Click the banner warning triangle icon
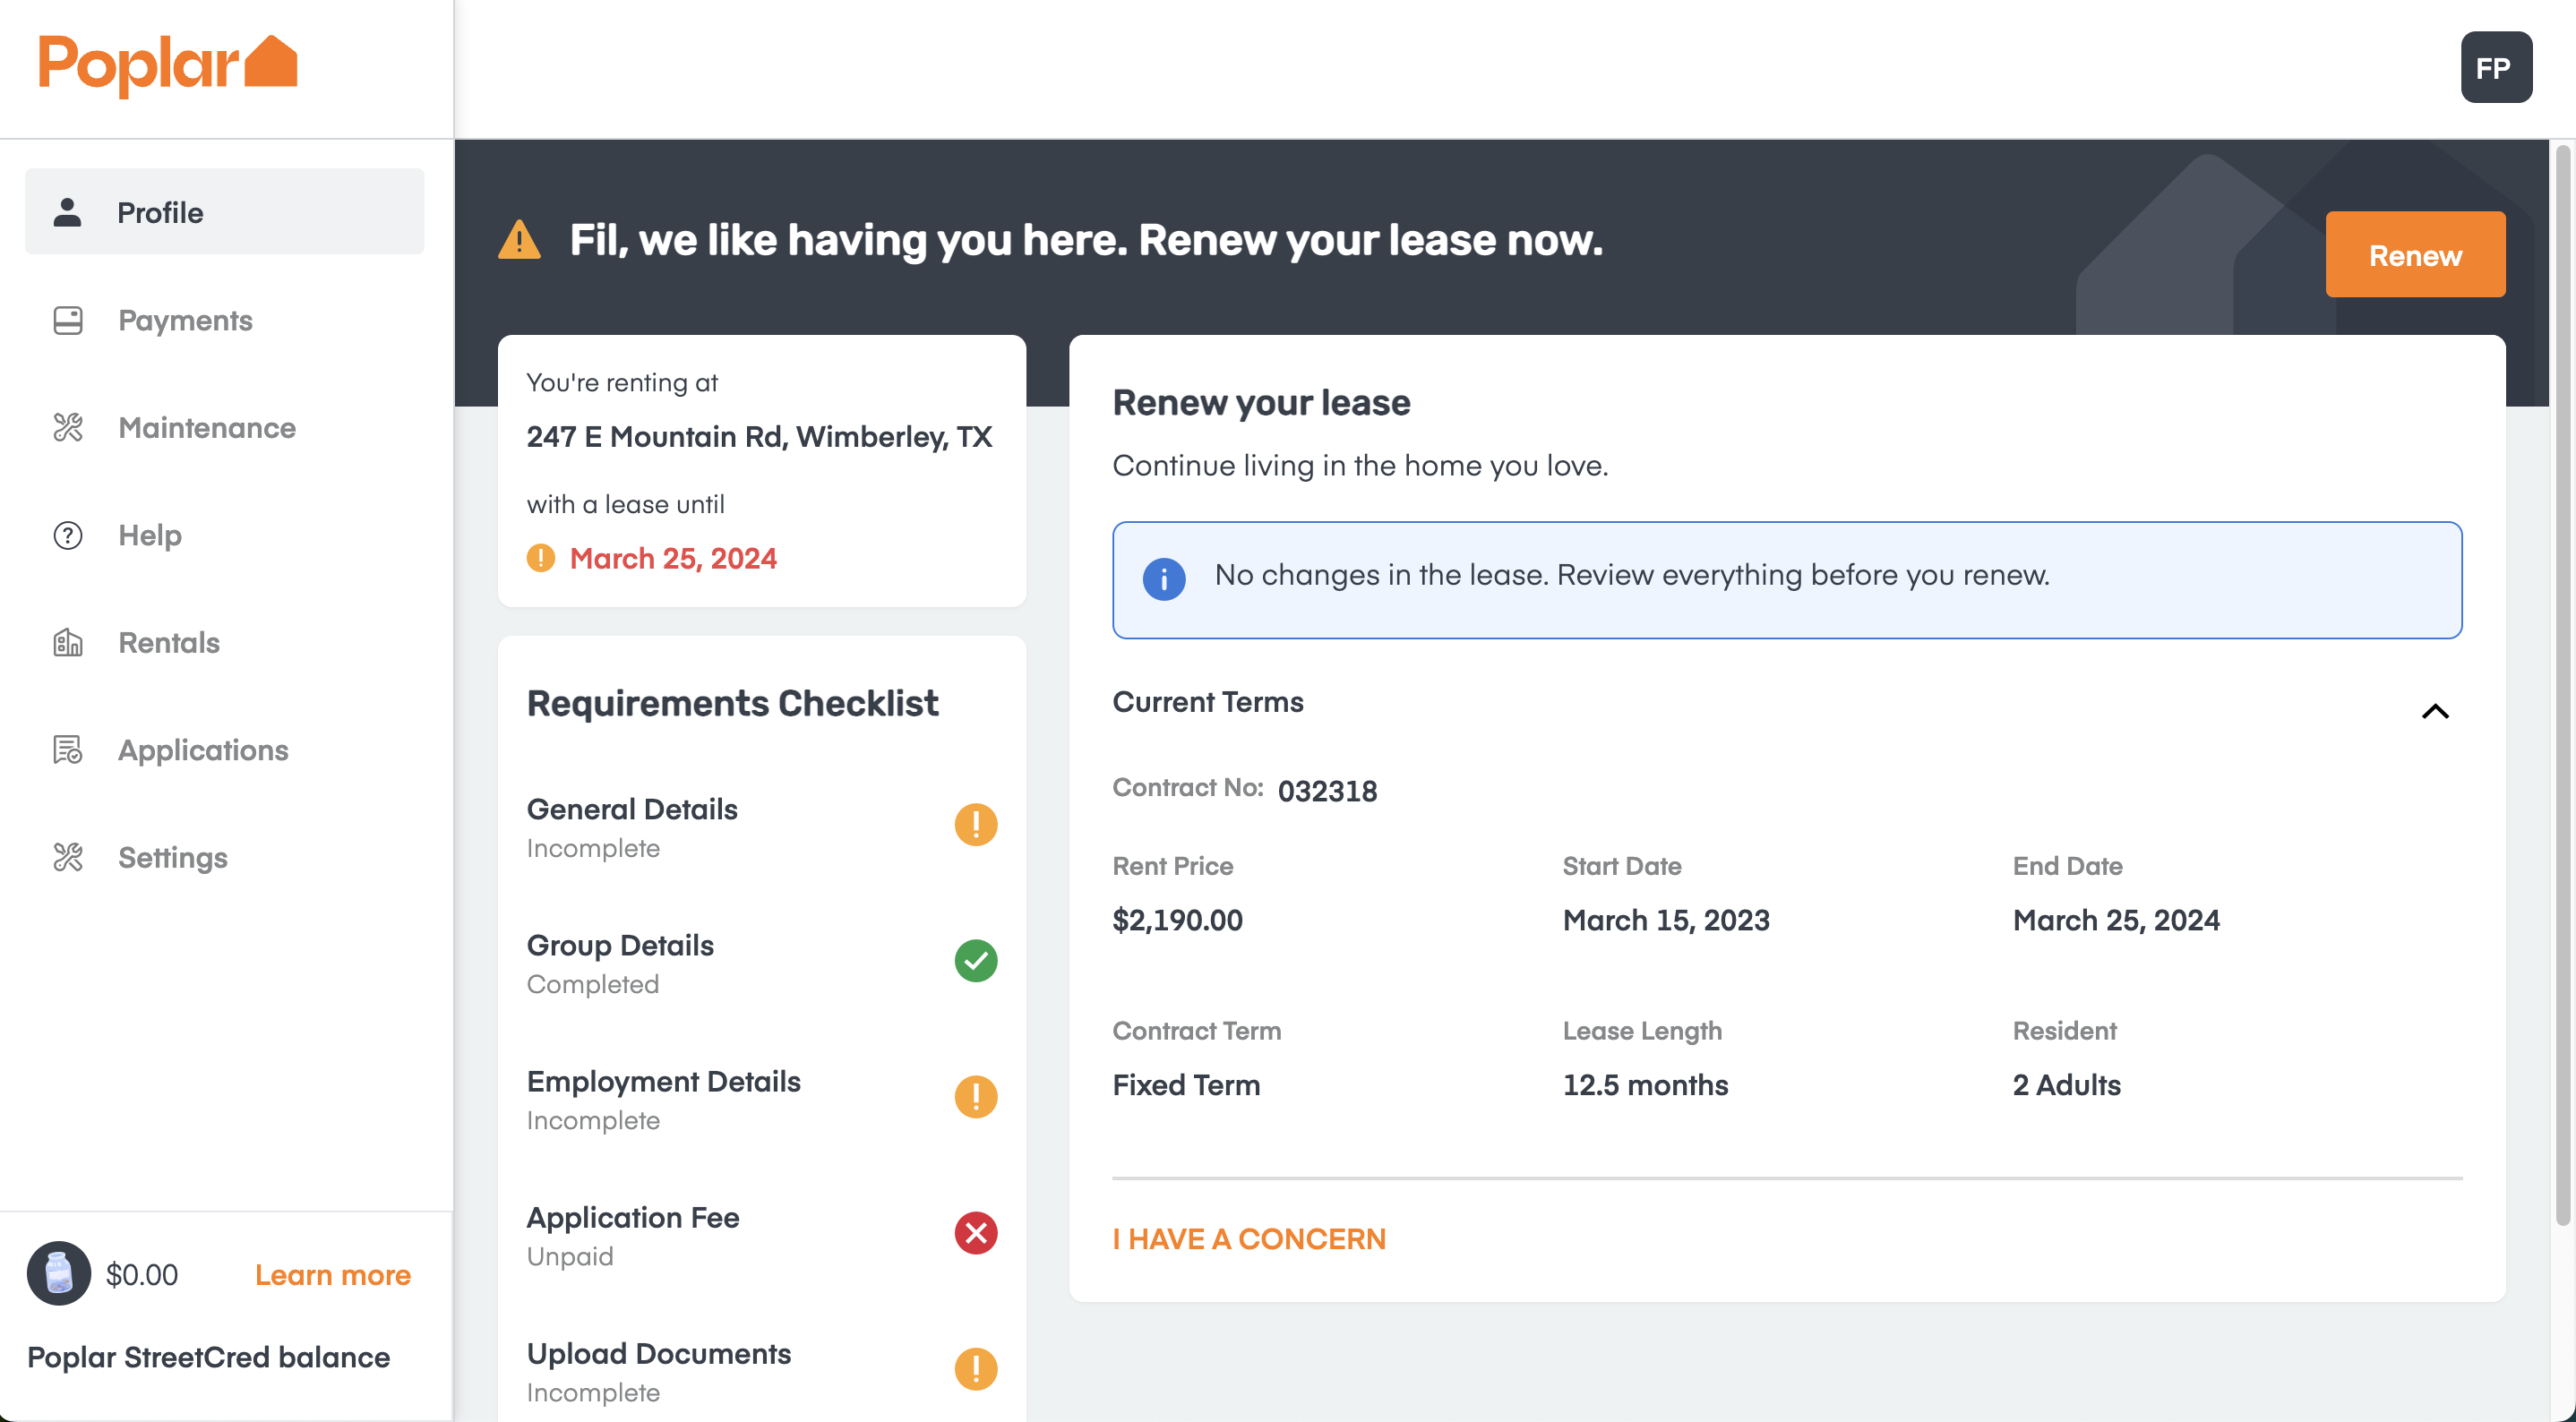This screenshot has height=1422, width=2576. (x=519, y=240)
